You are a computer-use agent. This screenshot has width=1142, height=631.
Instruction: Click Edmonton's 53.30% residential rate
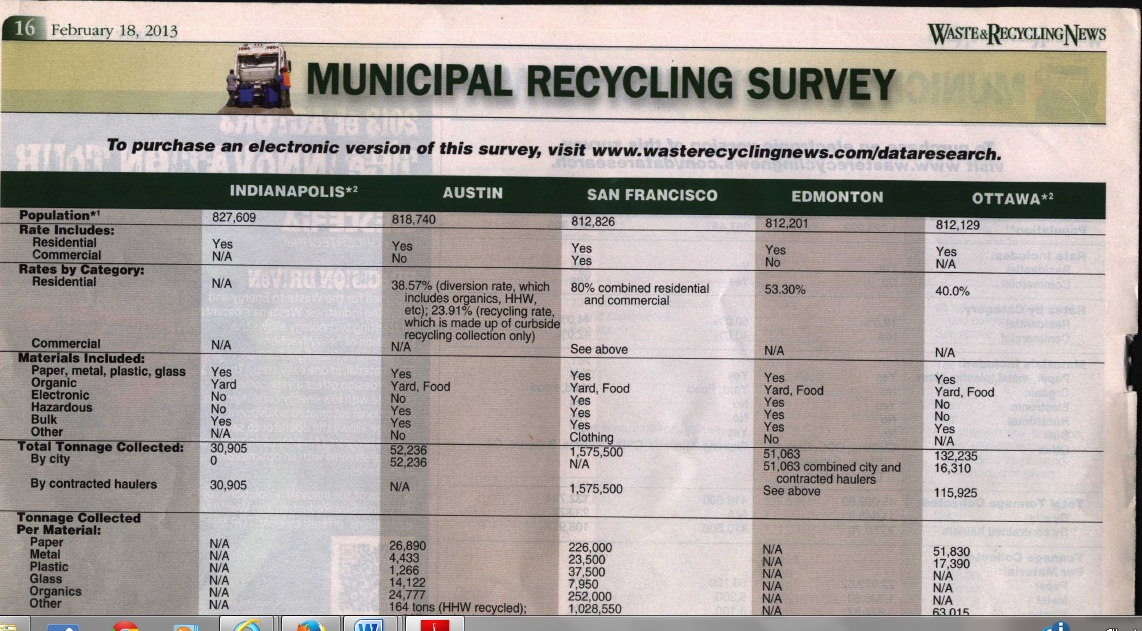click(x=786, y=289)
